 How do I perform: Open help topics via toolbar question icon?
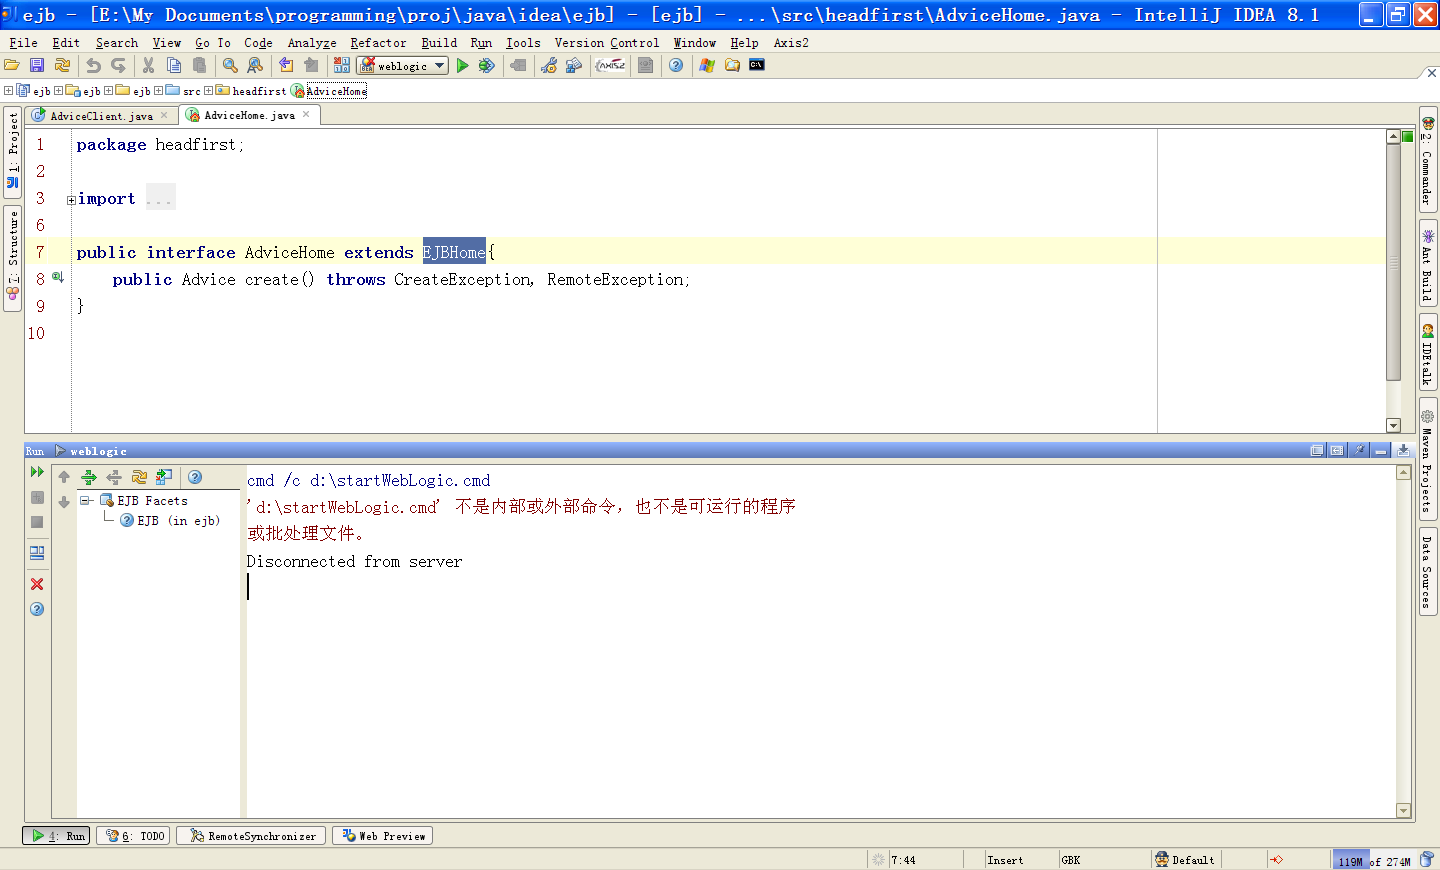click(676, 65)
